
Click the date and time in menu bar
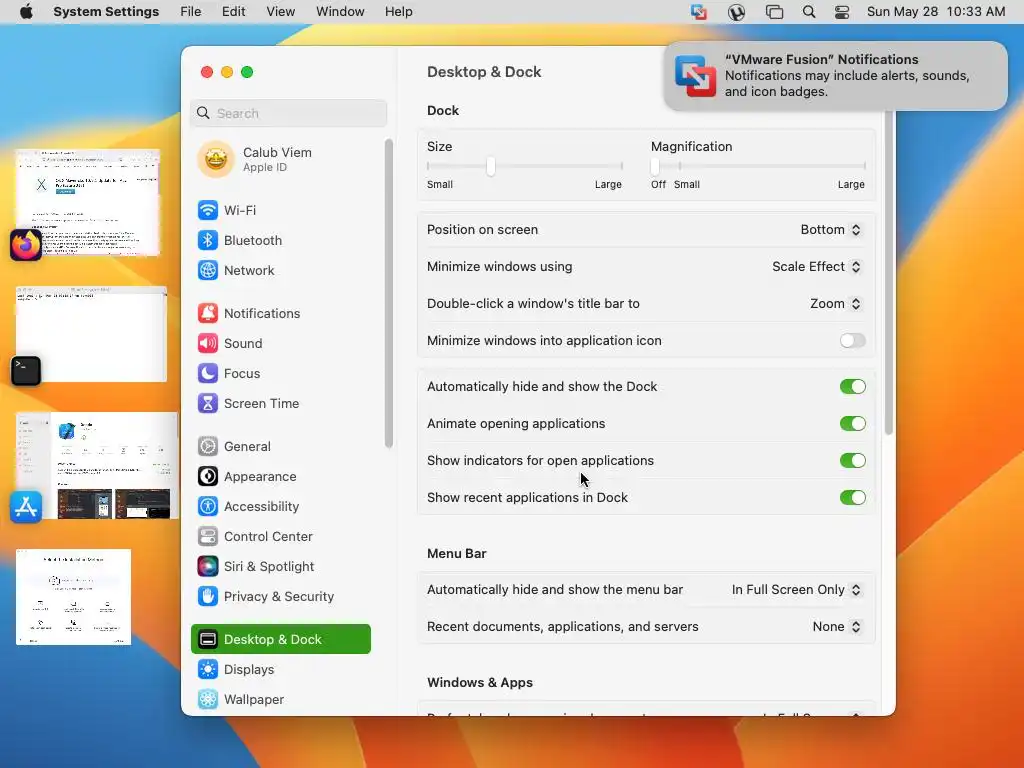point(936,12)
